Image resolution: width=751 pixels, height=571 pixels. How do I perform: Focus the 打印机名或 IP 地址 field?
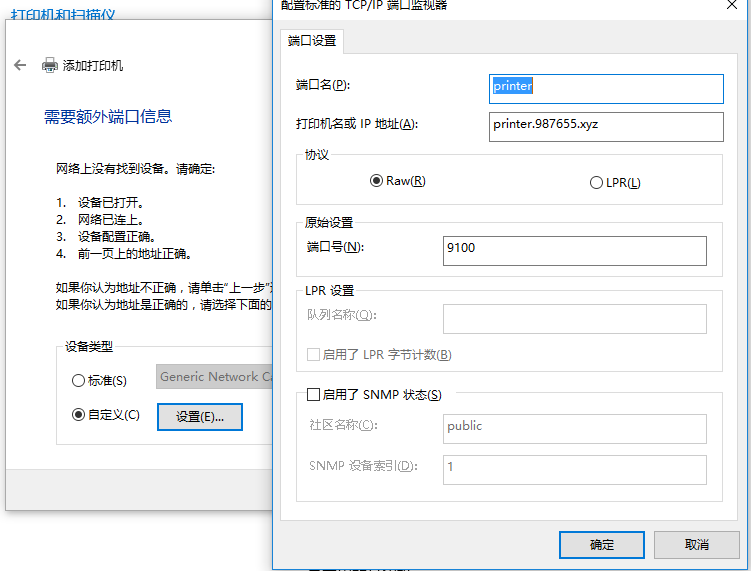tap(605, 126)
